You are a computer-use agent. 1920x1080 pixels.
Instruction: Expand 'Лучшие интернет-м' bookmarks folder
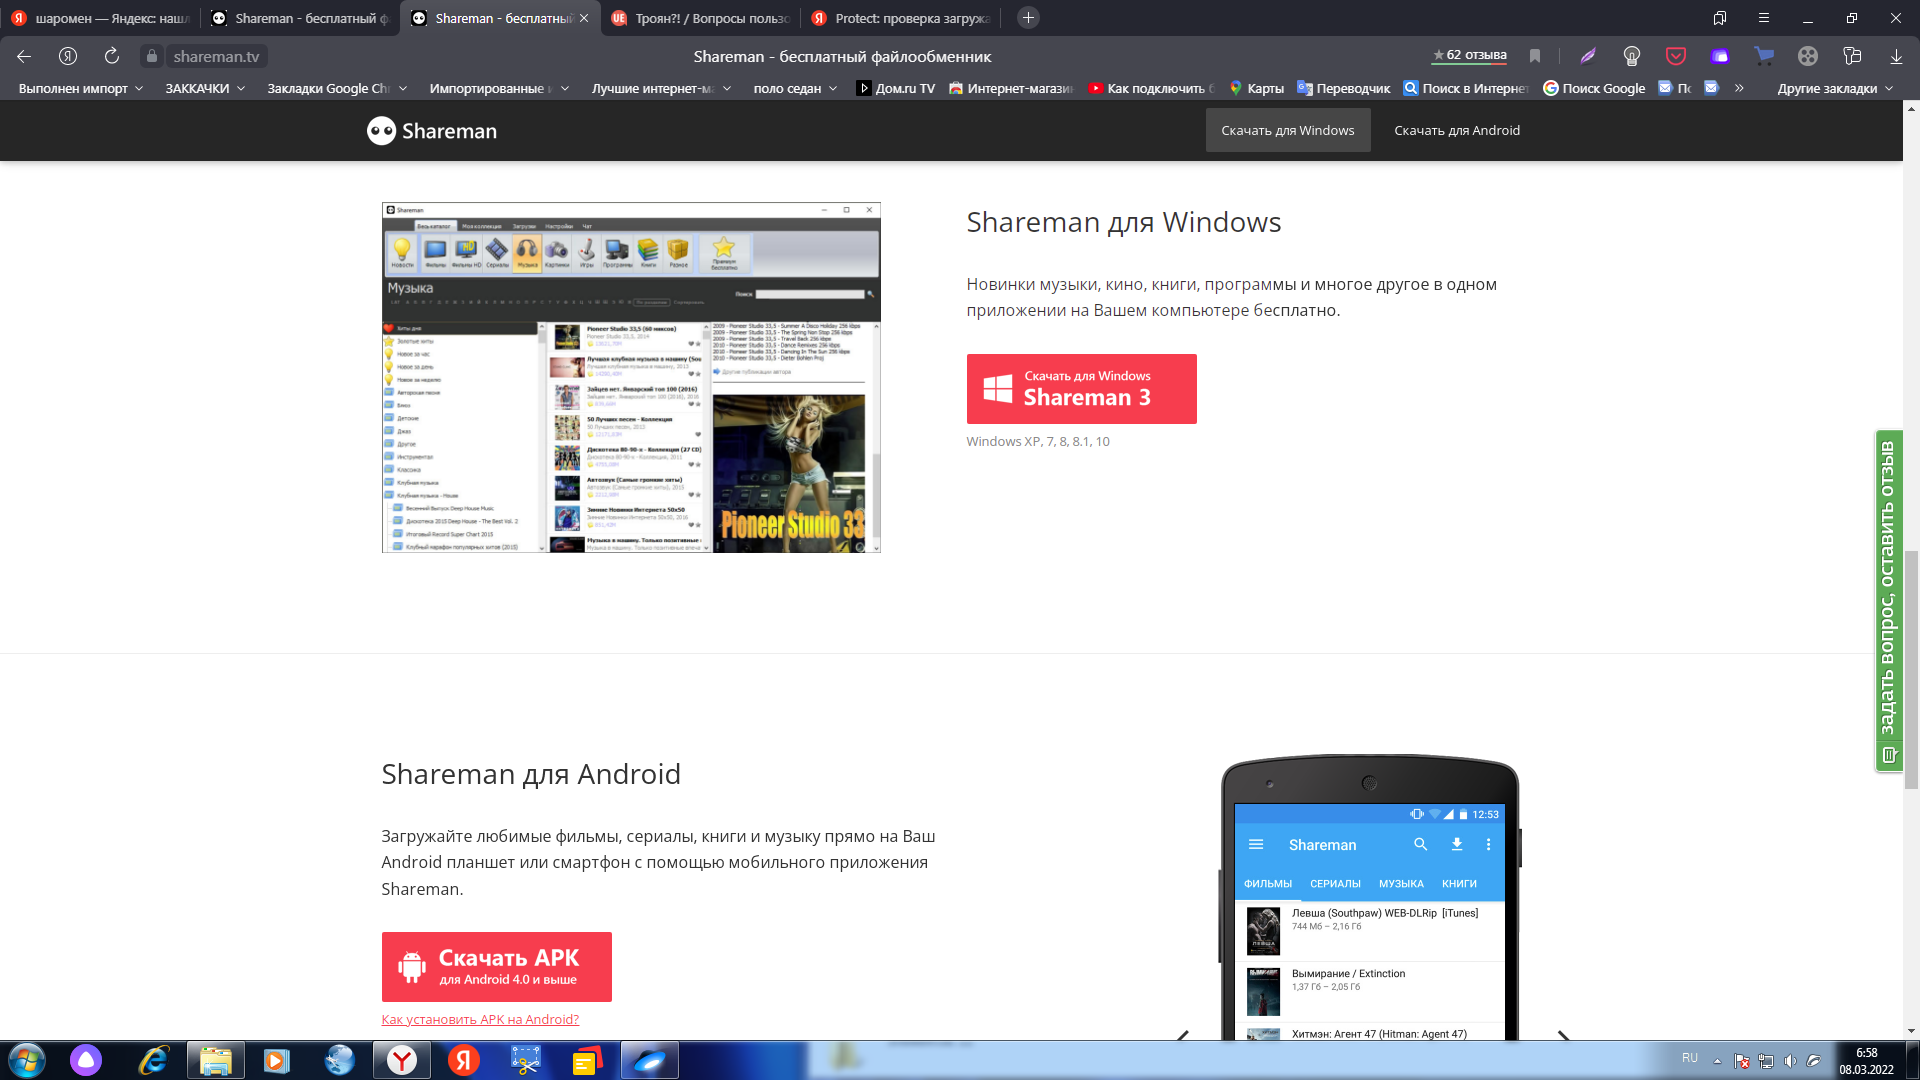click(661, 88)
